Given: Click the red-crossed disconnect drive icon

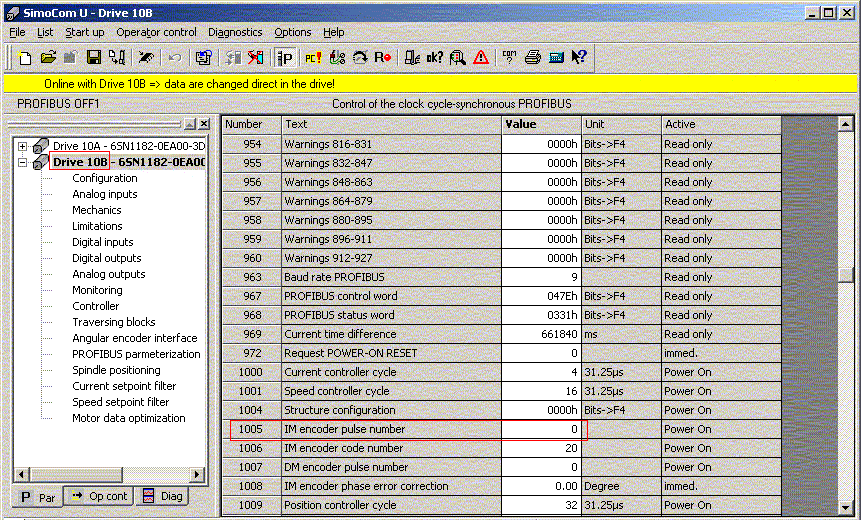Looking at the screenshot, I should coord(255,57).
